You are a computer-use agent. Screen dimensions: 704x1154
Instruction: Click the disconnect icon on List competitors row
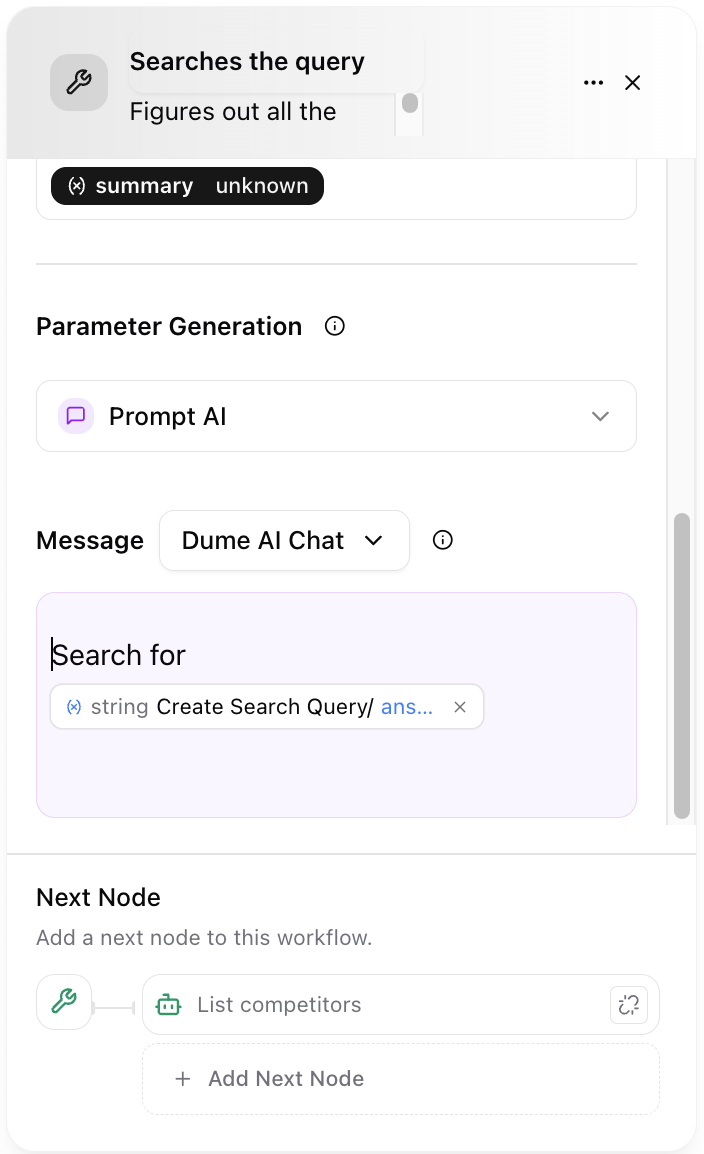click(629, 1004)
